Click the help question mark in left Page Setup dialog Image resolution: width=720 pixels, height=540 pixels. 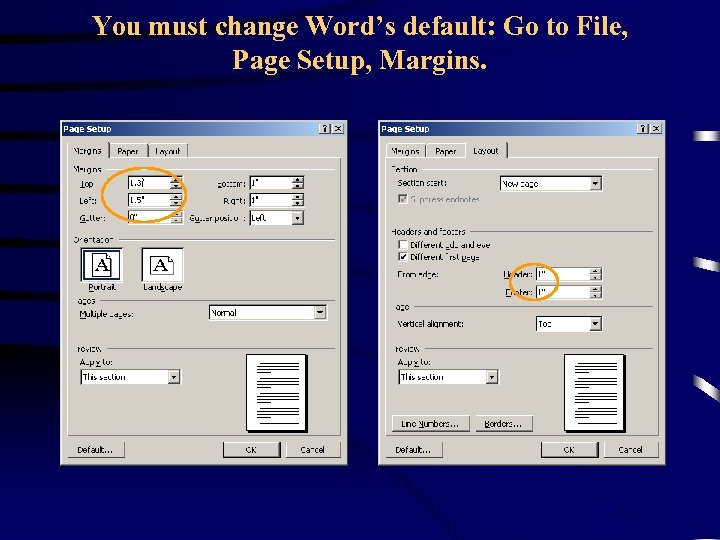325,129
